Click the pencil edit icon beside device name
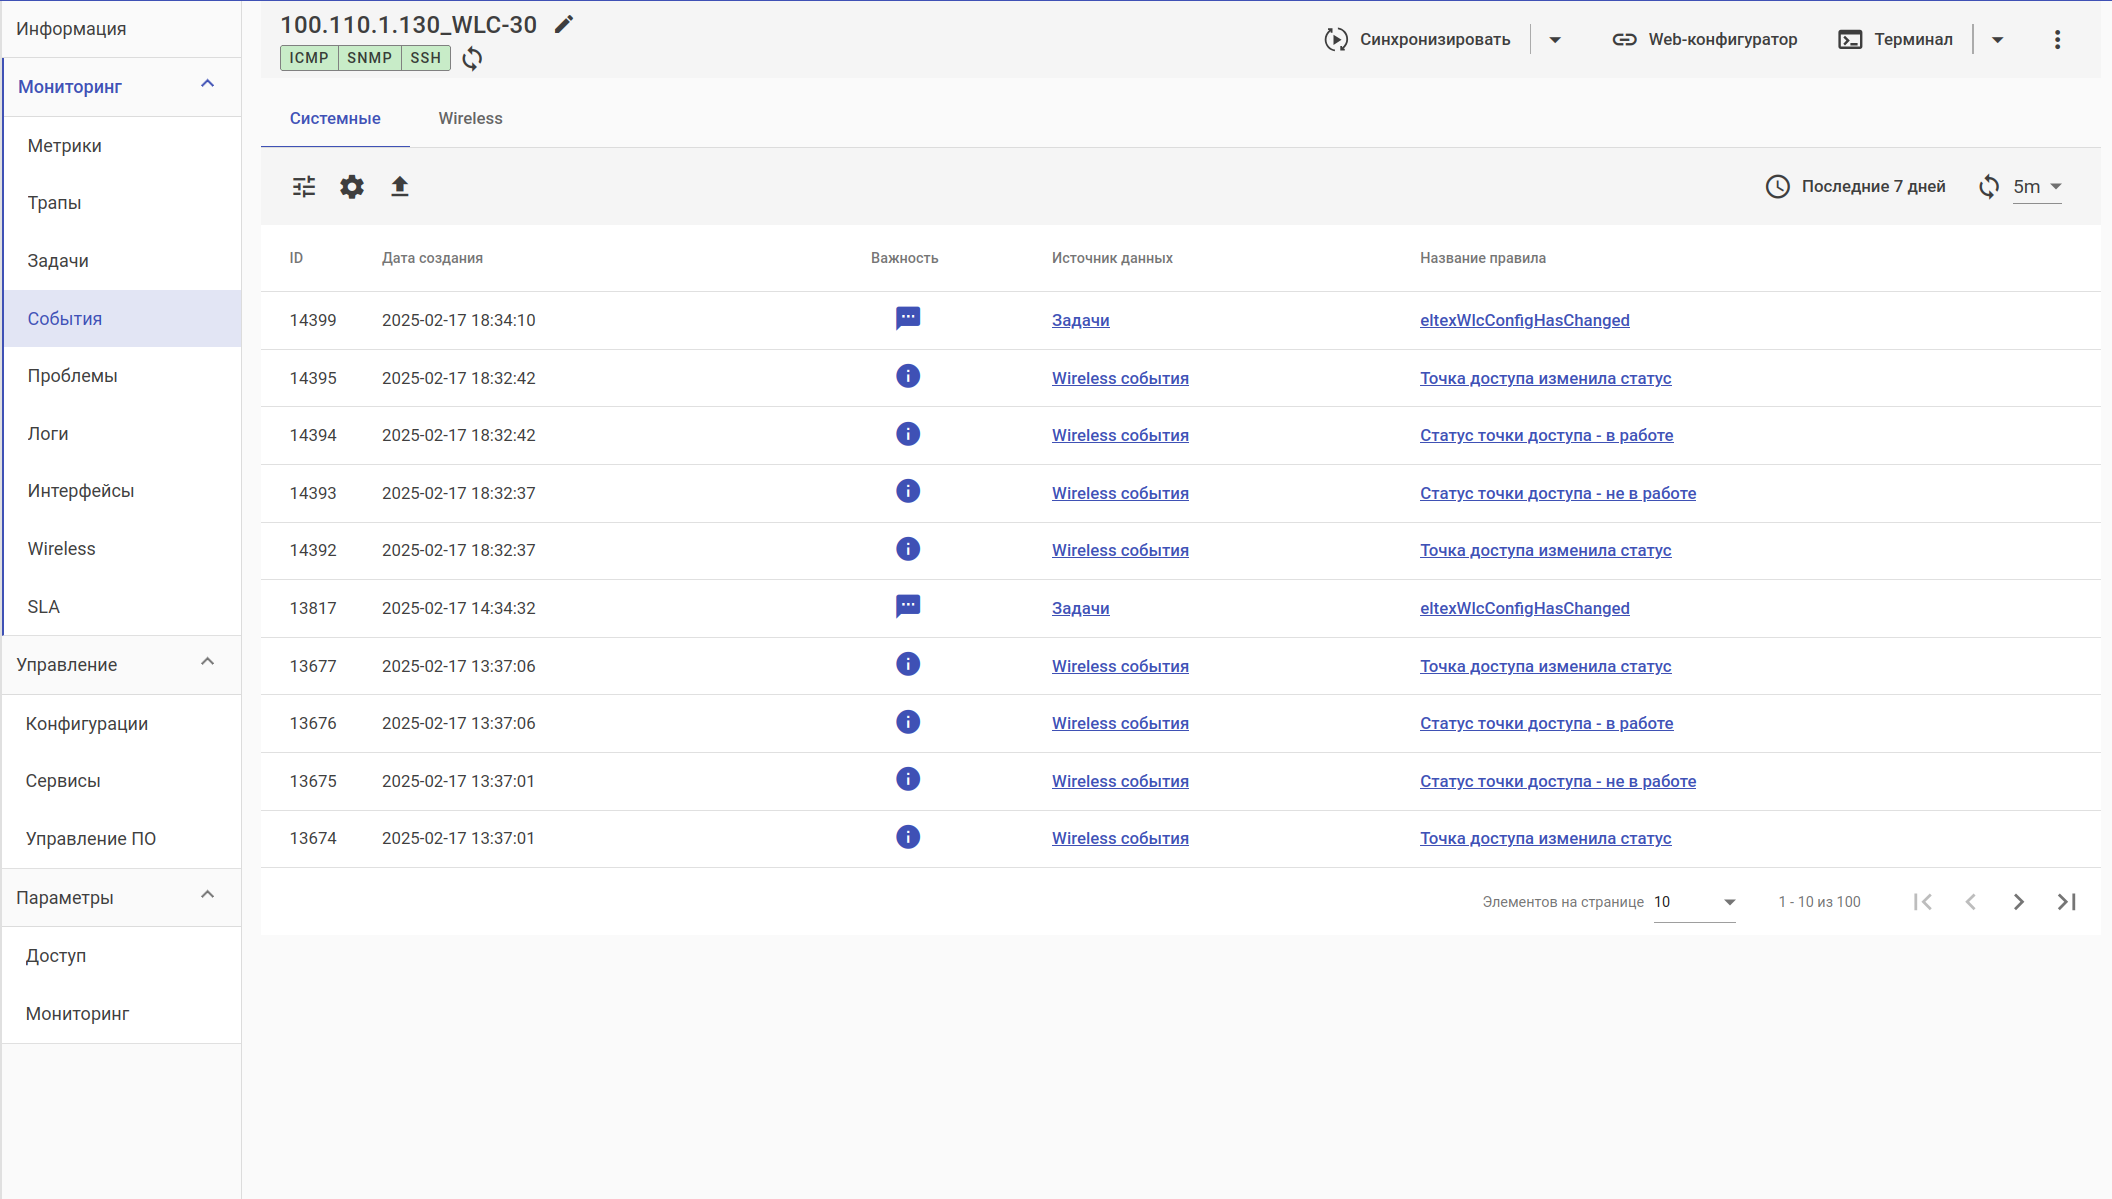This screenshot has width=2112, height=1199. point(564,25)
